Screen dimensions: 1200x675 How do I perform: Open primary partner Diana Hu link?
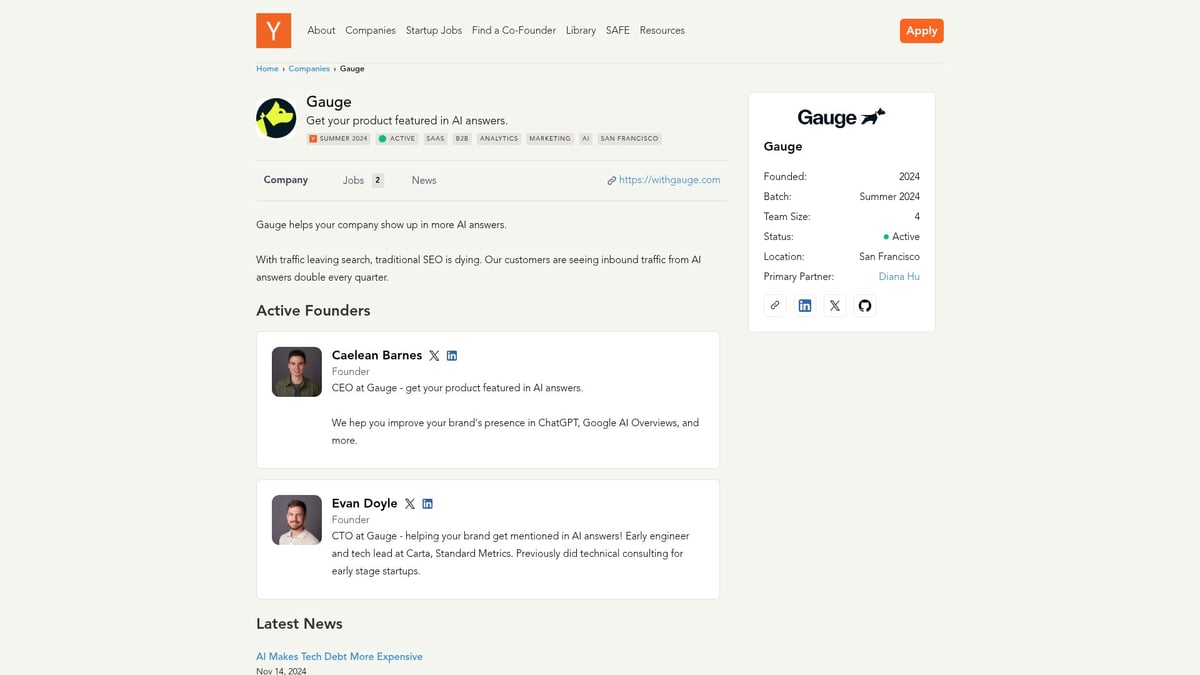[899, 277]
